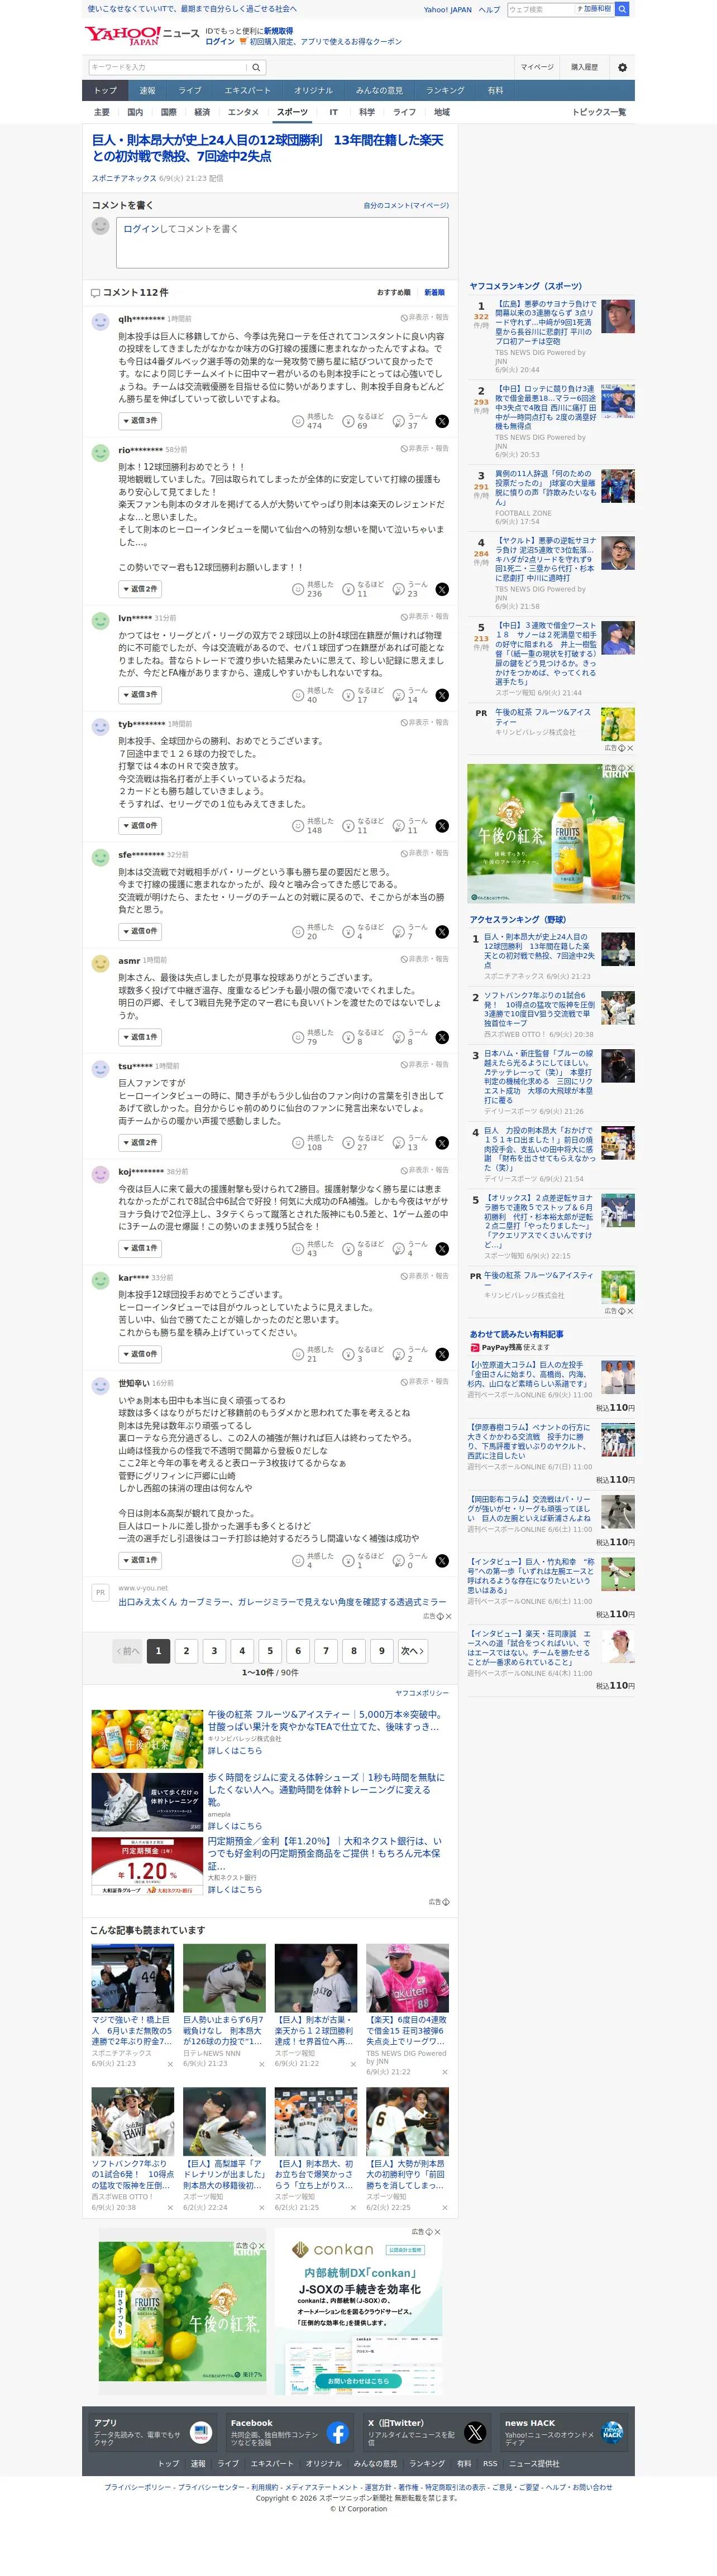Expand 返信3件 replies on qlh's comment
Screen dimensions: 717x2576
tap(140, 421)
